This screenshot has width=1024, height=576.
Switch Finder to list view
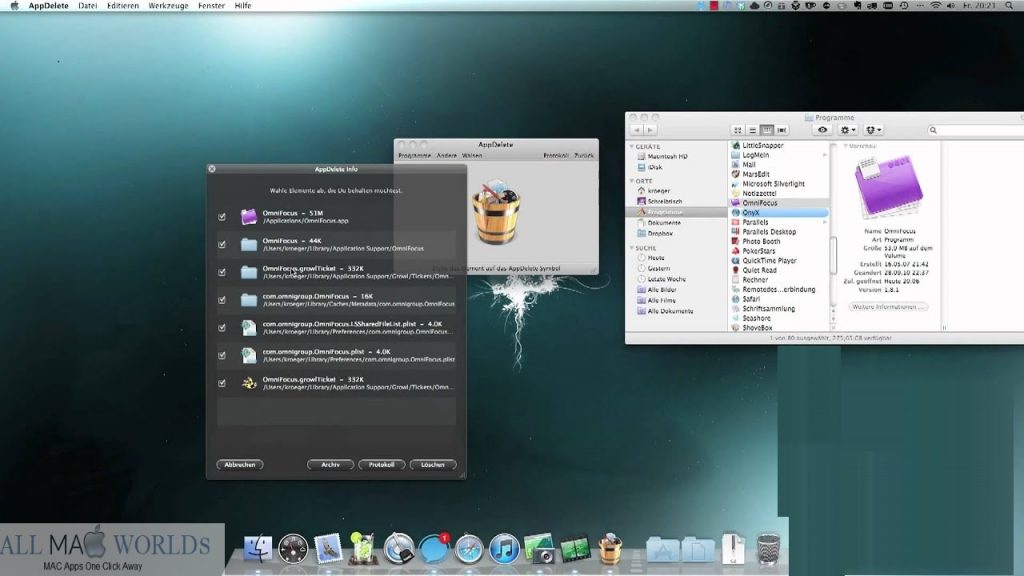click(752, 130)
